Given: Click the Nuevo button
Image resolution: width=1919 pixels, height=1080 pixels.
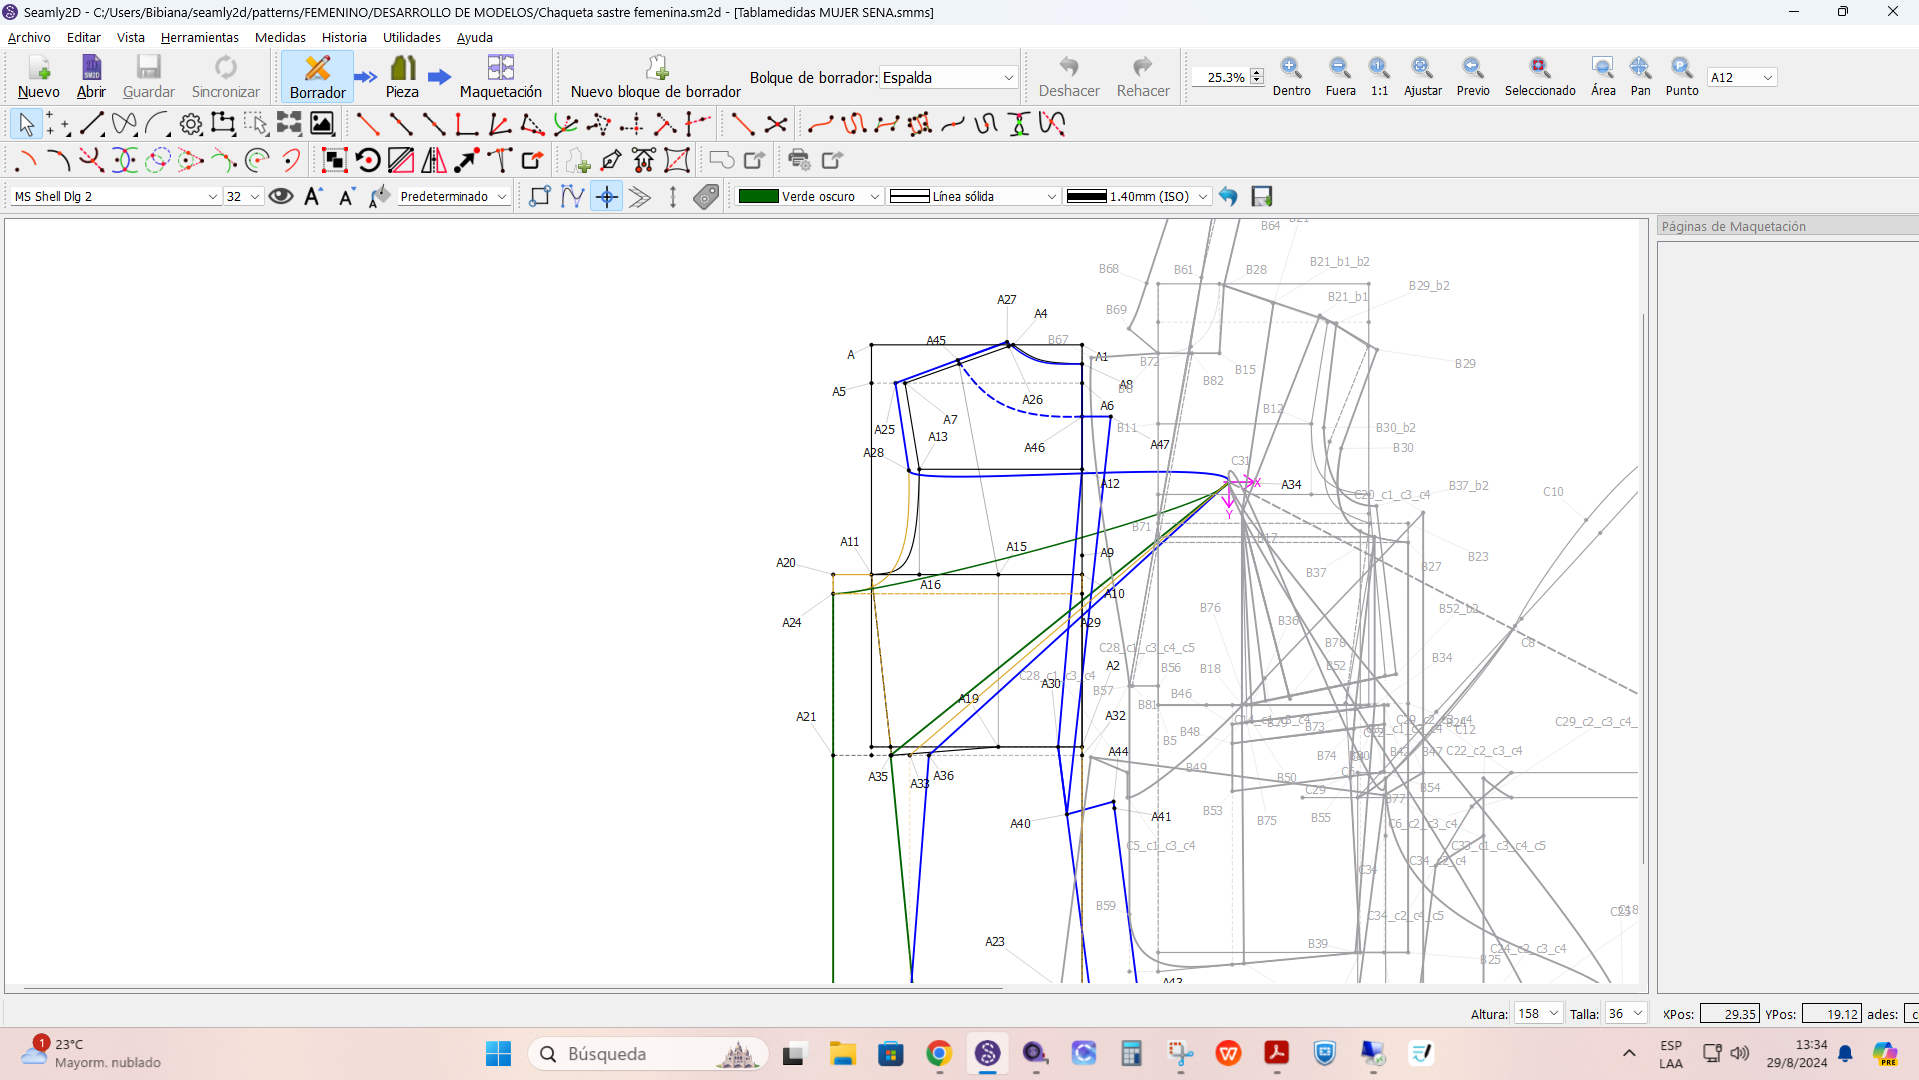Looking at the screenshot, I should click(38, 76).
